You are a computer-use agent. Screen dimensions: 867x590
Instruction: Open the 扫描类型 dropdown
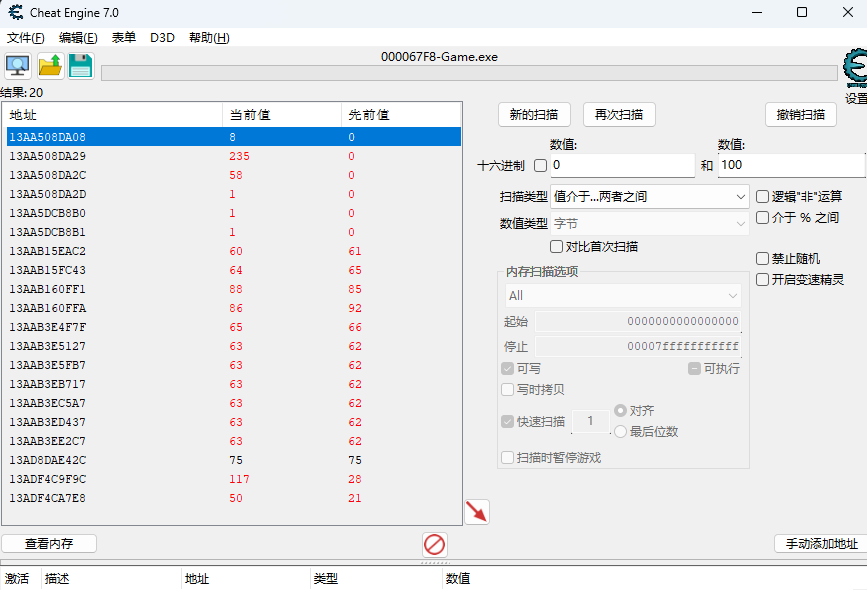tap(650, 196)
